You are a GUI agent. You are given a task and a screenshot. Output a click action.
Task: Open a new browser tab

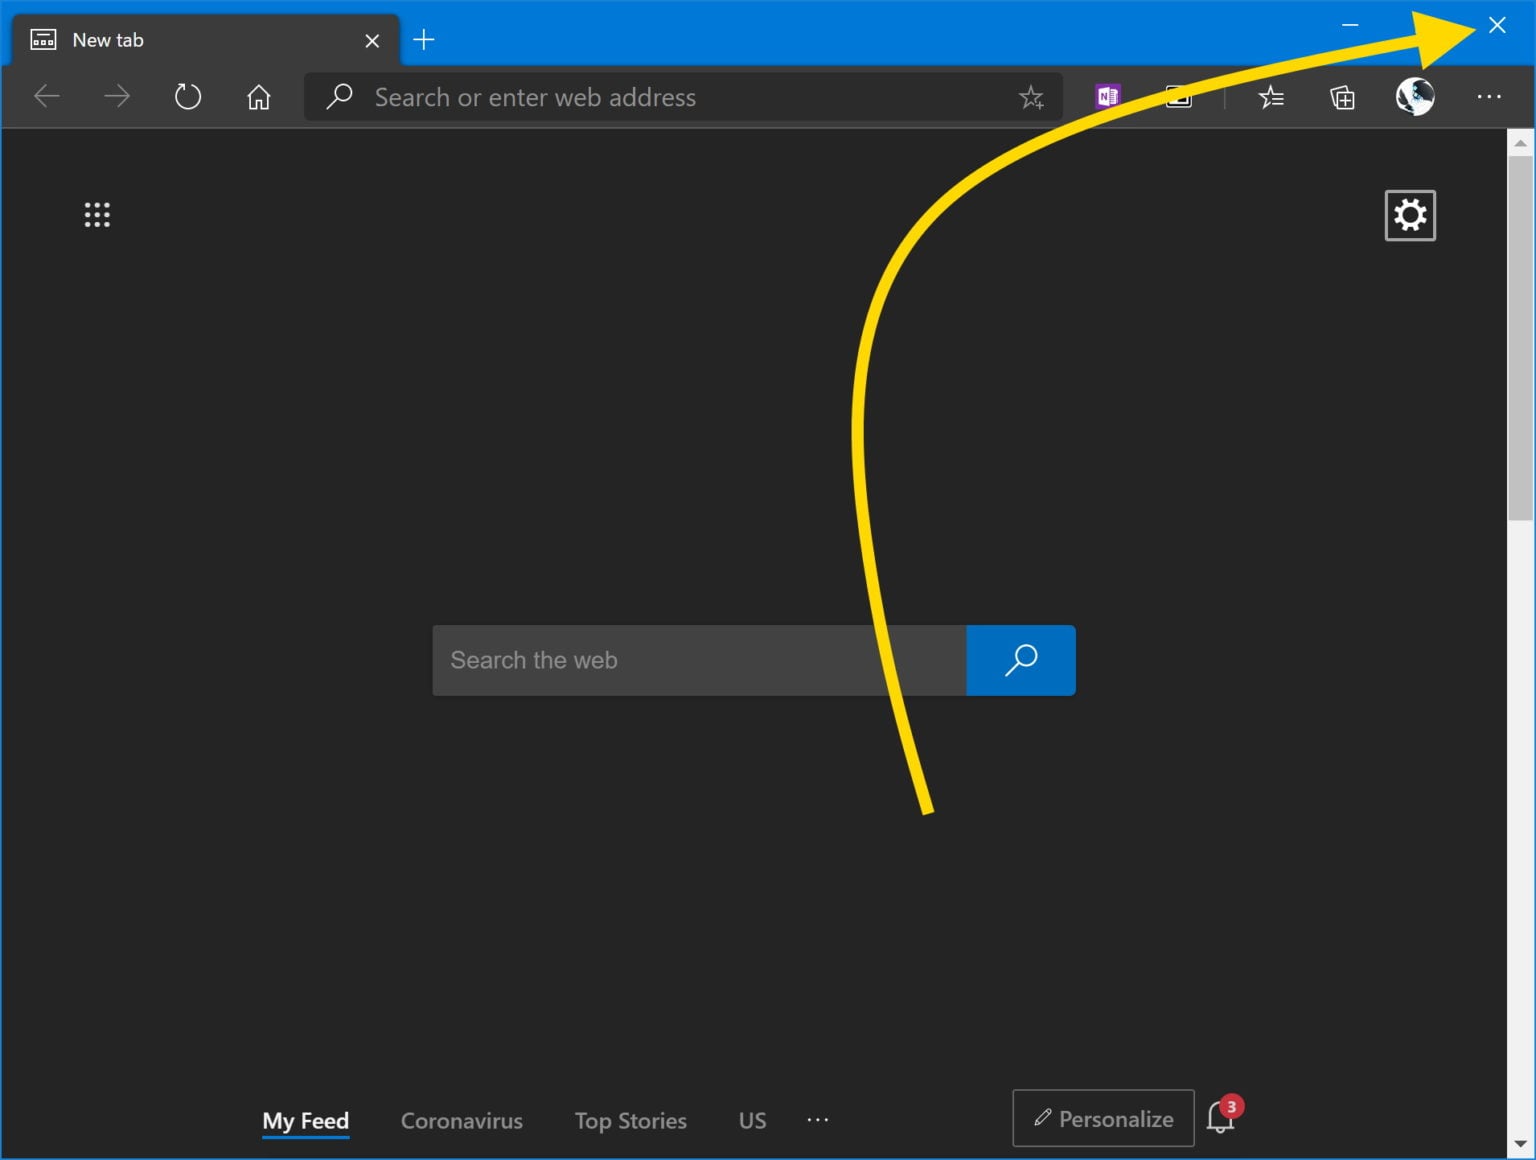[424, 40]
